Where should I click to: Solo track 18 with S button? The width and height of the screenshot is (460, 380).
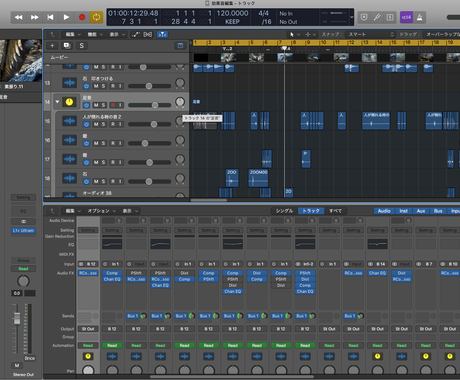103,181
